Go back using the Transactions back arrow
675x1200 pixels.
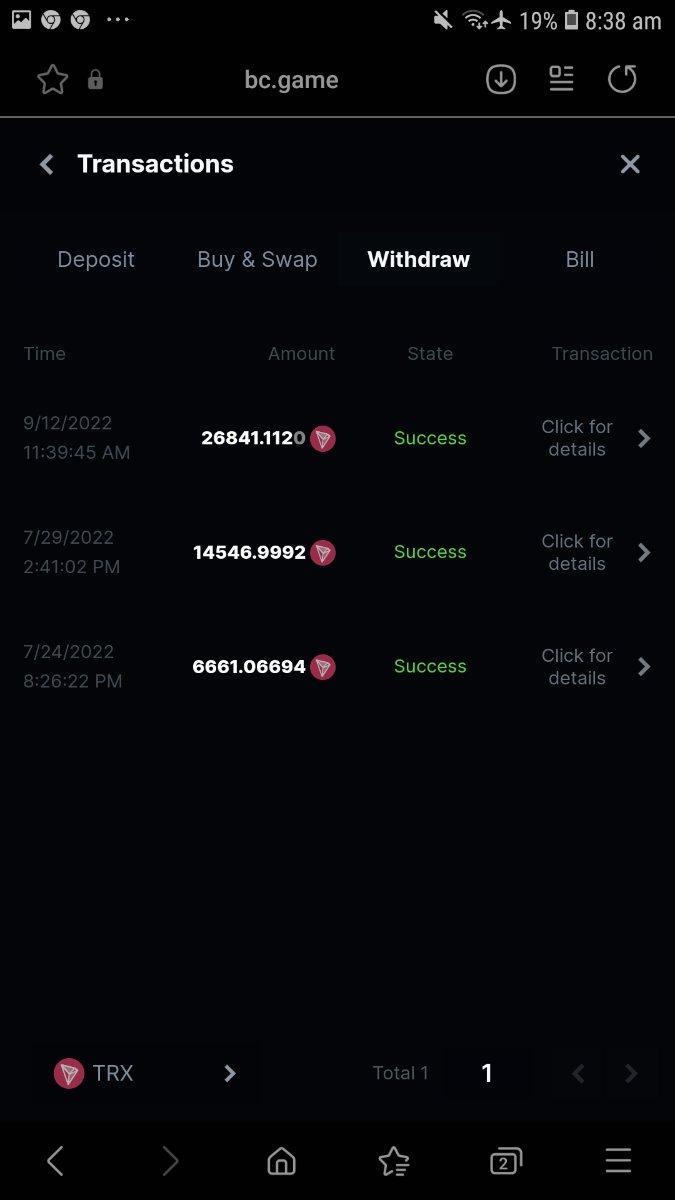click(x=46, y=165)
